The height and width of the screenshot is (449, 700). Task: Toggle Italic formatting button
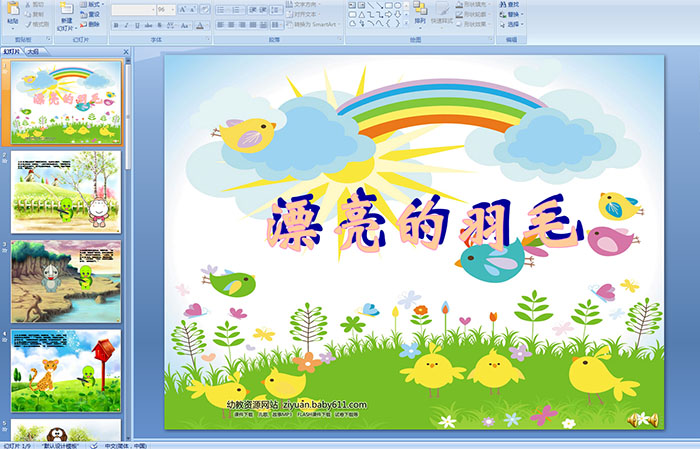(125, 25)
